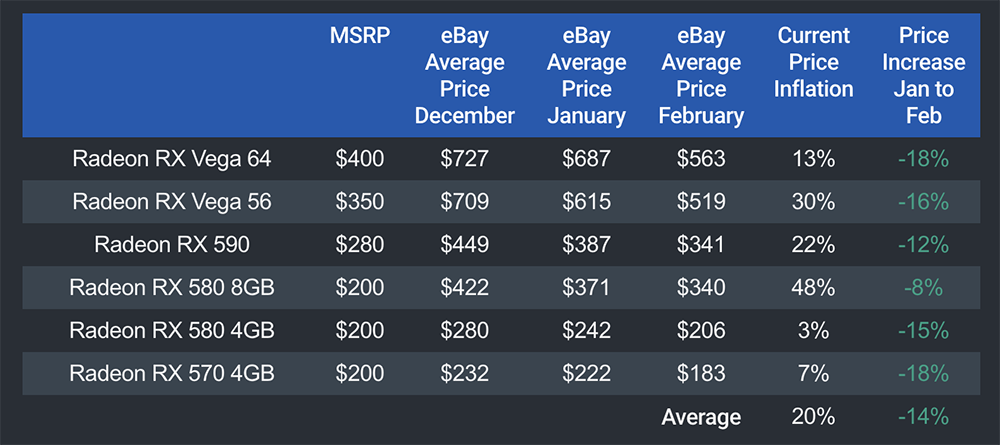1000x445 pixels.
Task: Click the $727 December price cell
Action: [465, 159]
